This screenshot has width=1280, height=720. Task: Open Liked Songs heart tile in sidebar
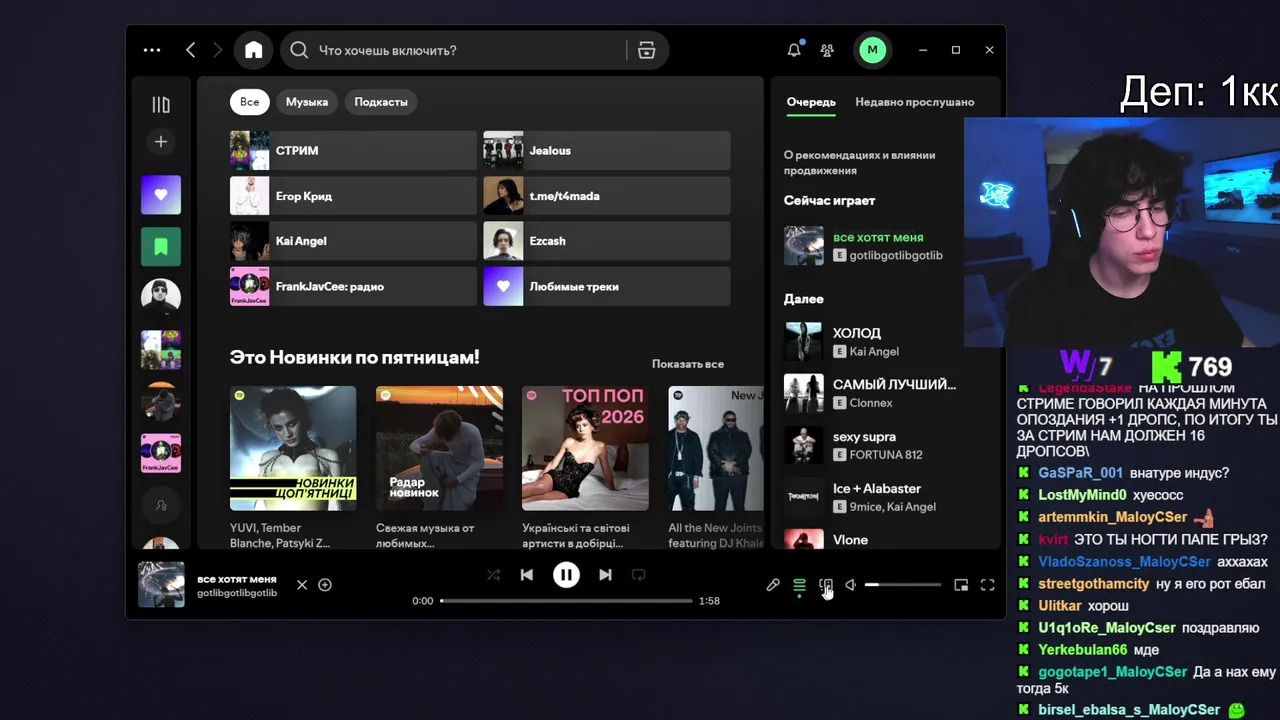pyautogui.click(x=161, y=195)
